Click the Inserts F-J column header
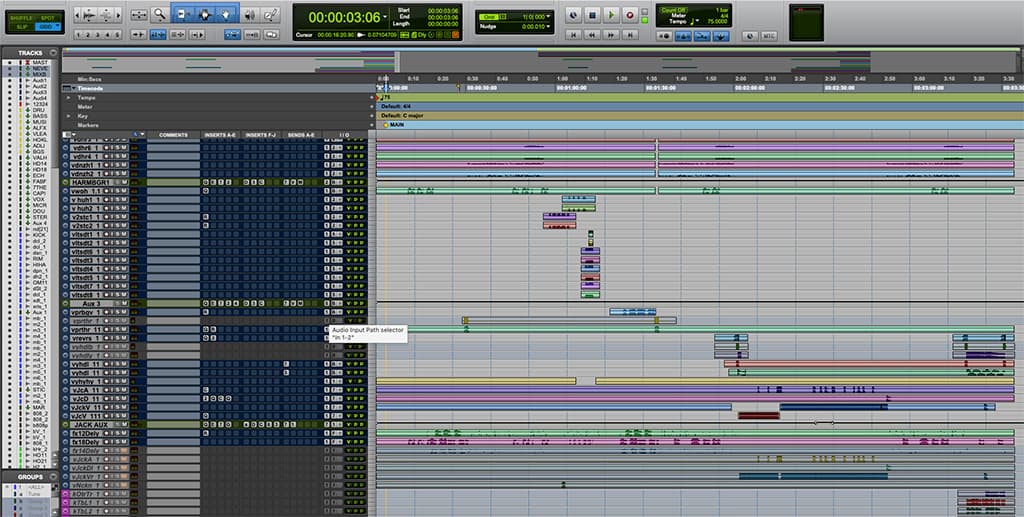 click(x=261, y=135)
